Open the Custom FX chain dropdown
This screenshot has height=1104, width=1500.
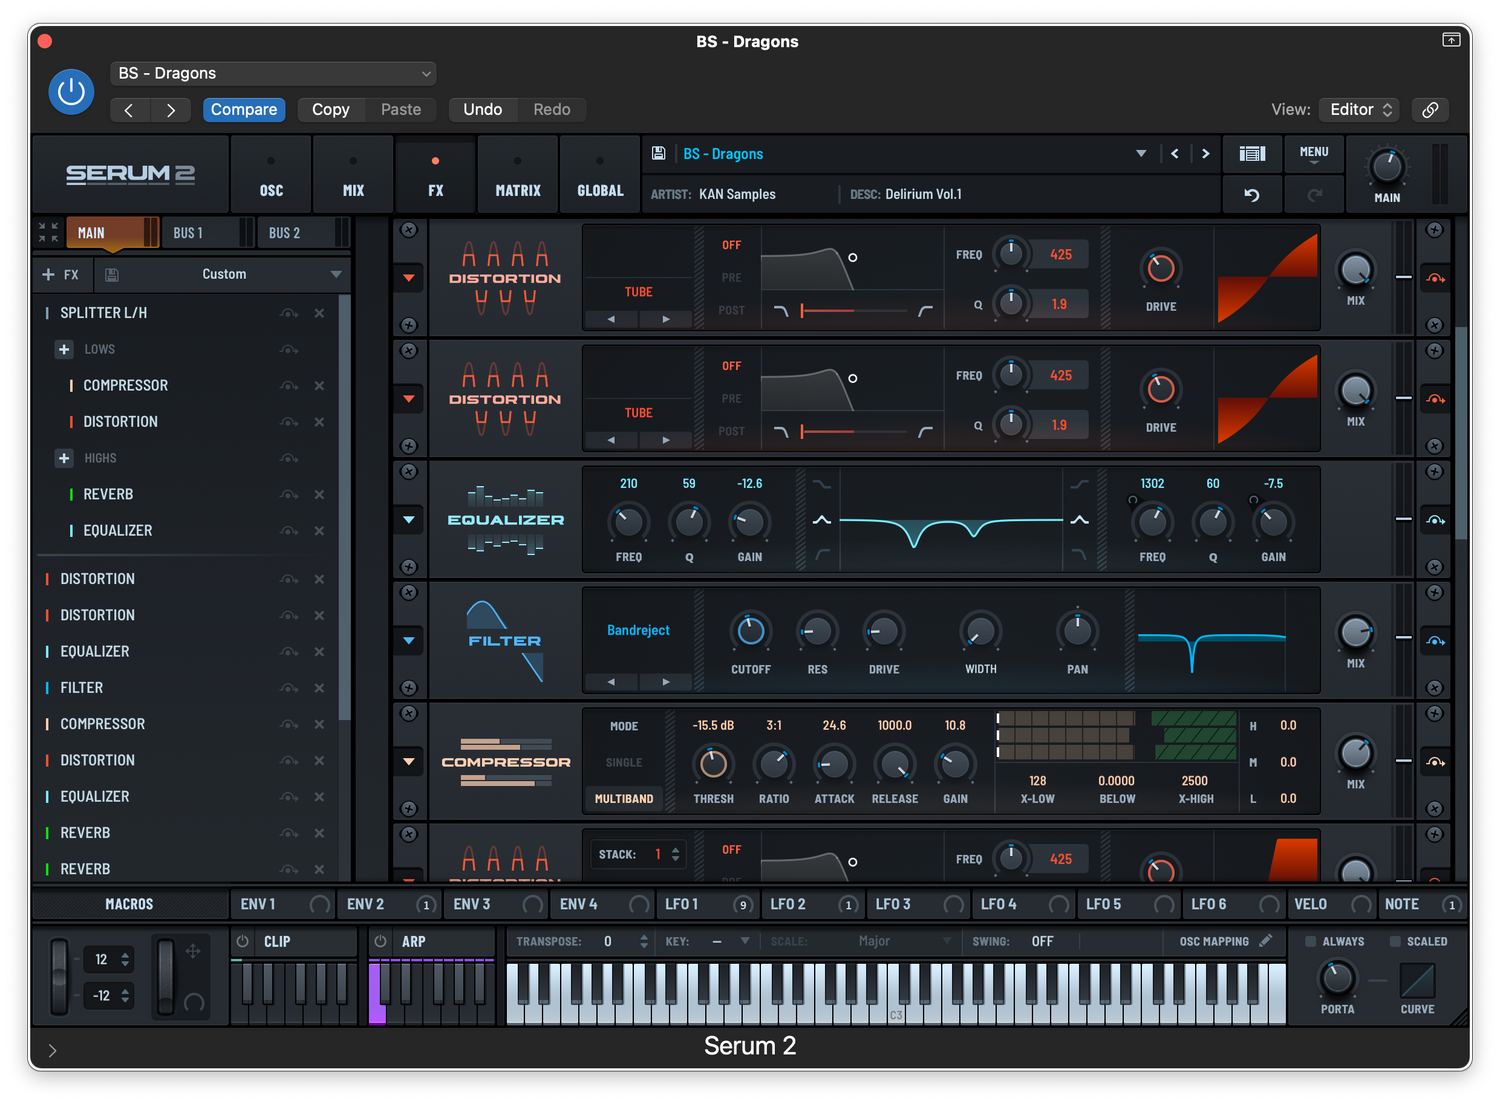[224, 274]
